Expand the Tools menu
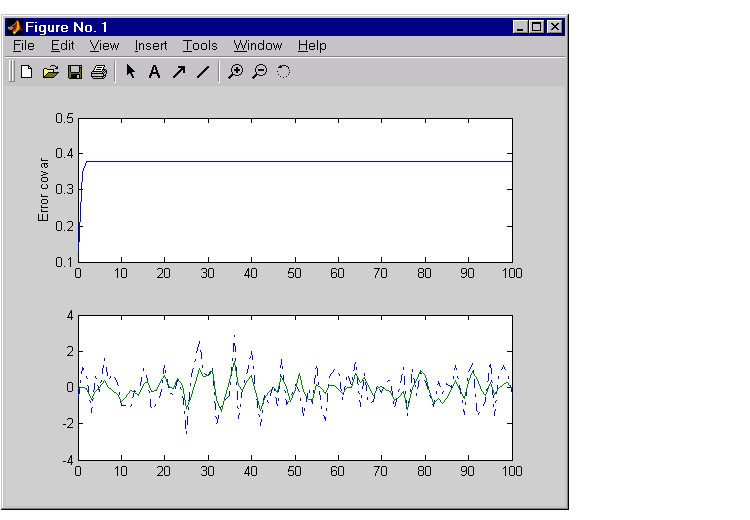The width and height of the screenshot is (750, 520). pos(200,46)
